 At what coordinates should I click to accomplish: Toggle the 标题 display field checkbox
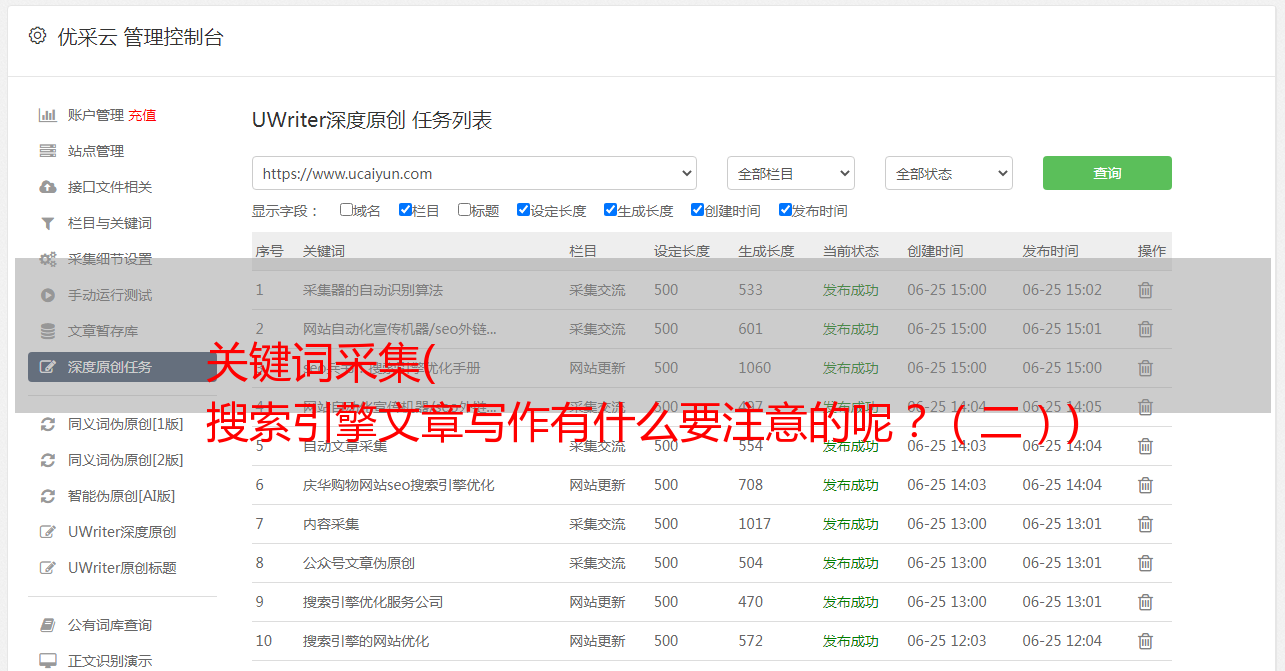pos(464,210)
